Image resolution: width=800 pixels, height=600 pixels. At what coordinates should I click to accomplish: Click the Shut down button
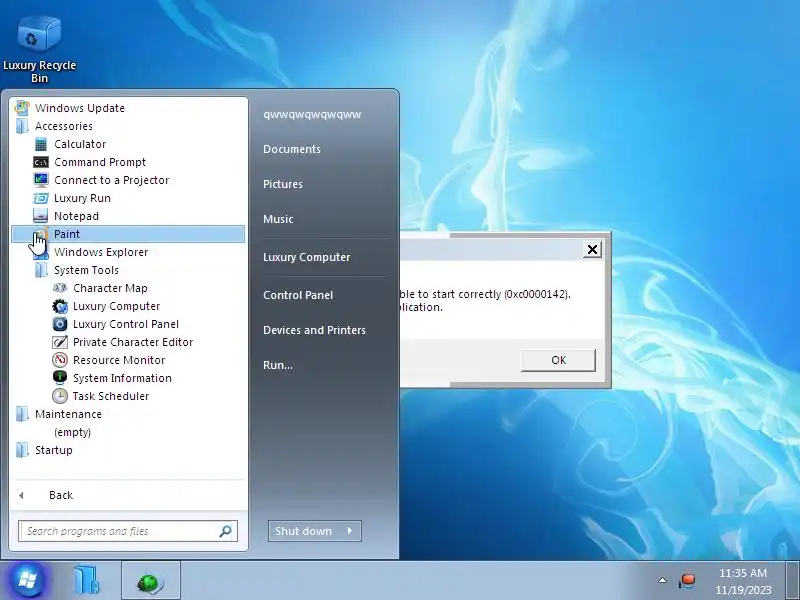303,531
